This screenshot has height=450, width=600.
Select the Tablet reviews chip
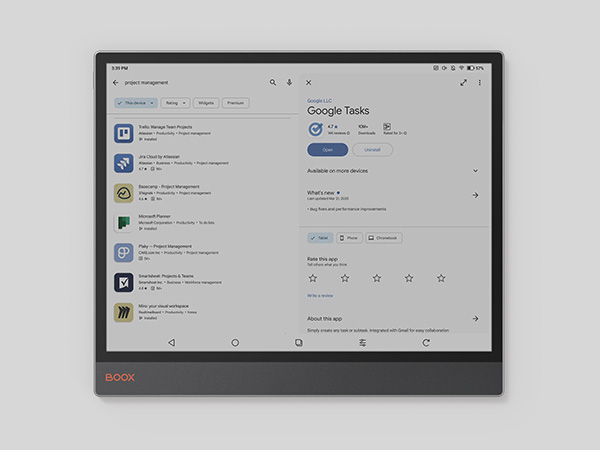(x=320, y=238)
